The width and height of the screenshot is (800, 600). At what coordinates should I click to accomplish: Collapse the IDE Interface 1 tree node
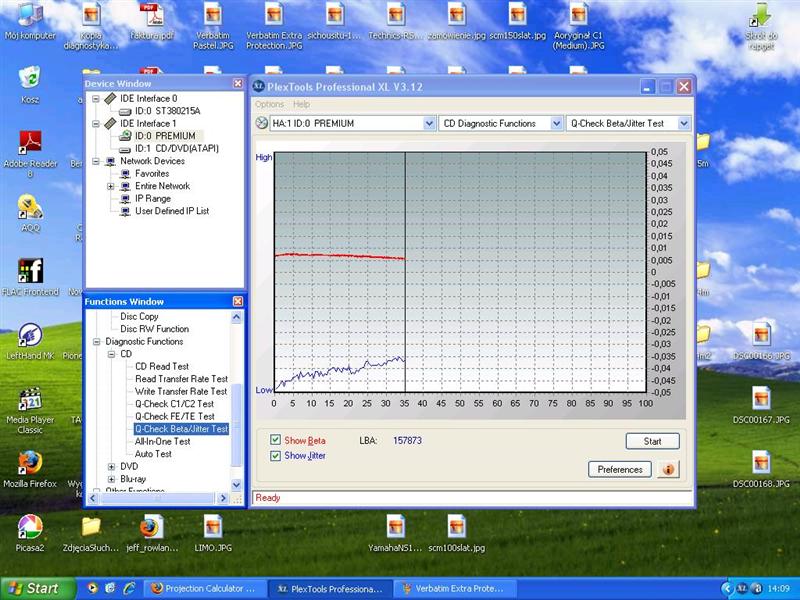(96, 123)
